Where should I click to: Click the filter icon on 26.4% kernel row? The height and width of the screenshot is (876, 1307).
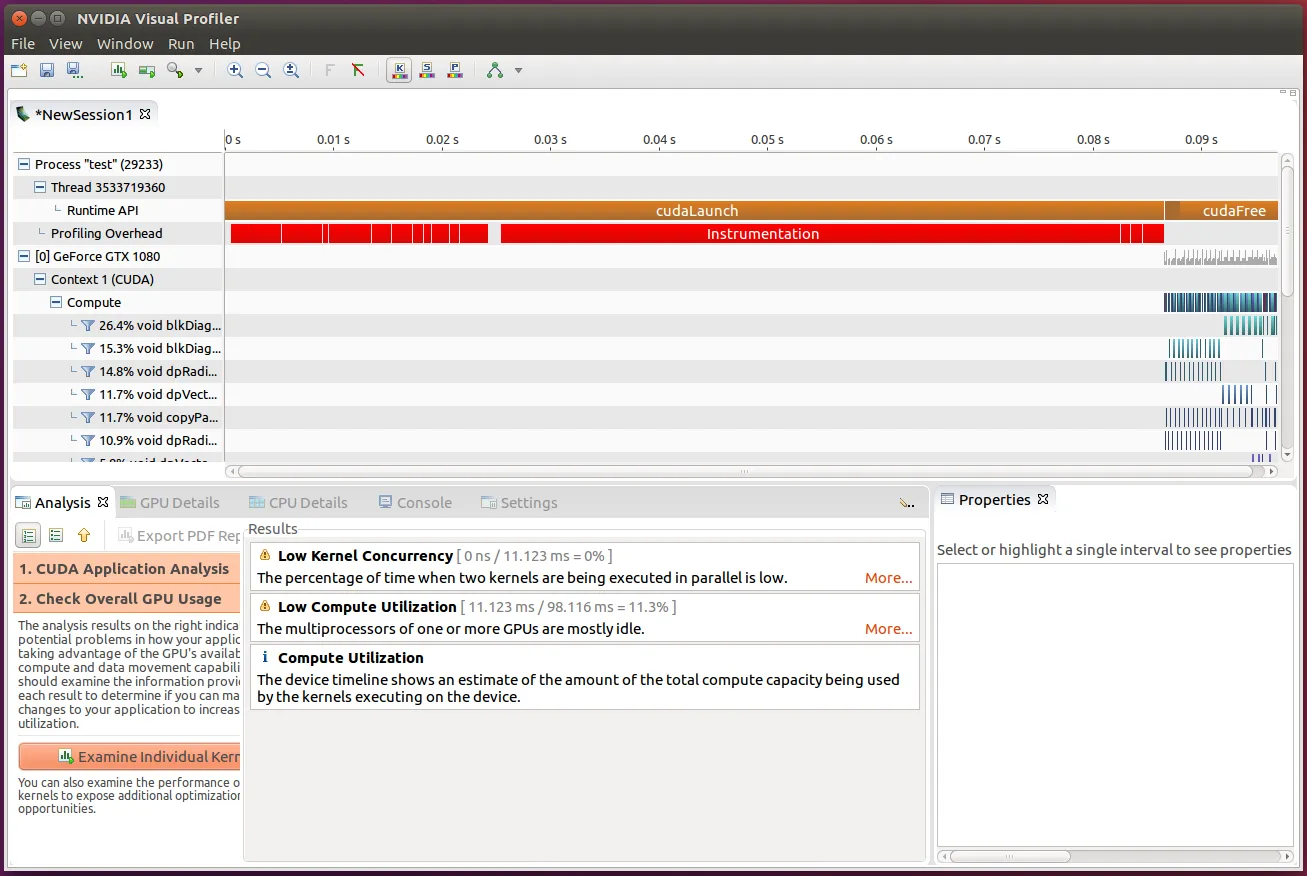[x=87, y=325]
